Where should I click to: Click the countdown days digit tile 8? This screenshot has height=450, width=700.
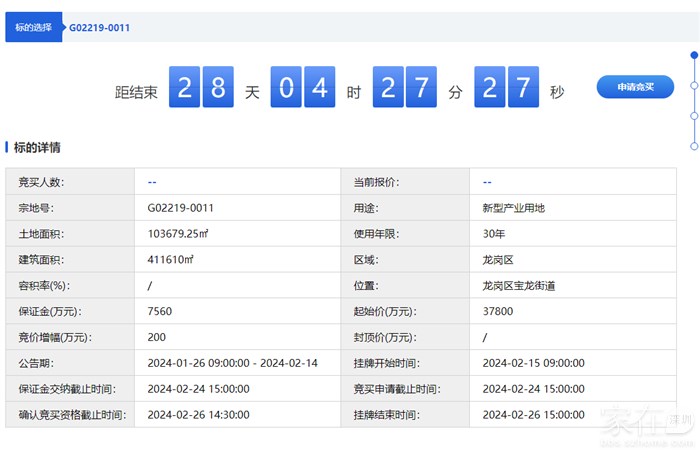point(218,88)
